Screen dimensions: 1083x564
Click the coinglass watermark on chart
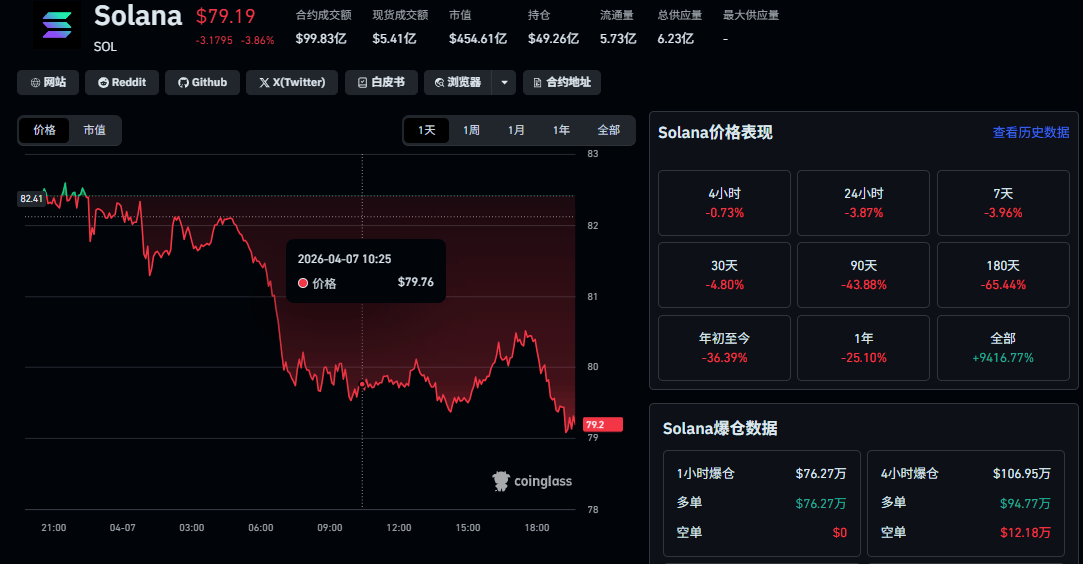(532, 481)
